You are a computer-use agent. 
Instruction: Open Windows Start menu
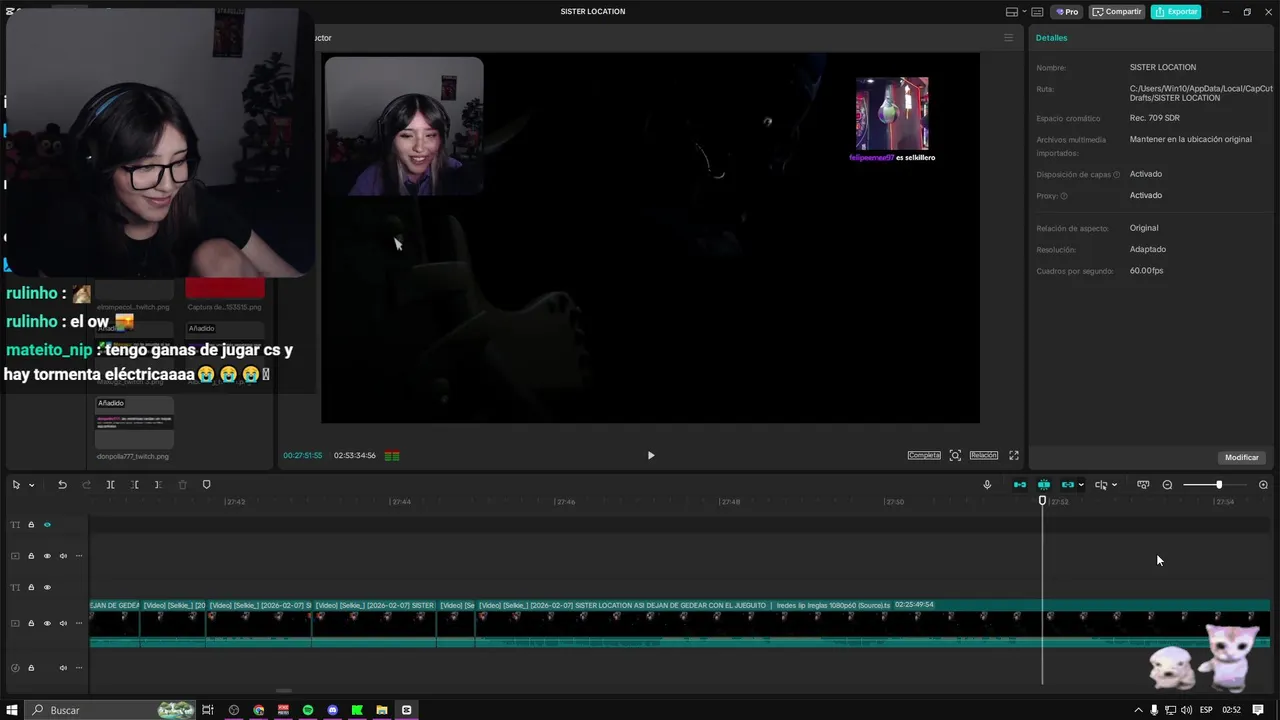12,710
